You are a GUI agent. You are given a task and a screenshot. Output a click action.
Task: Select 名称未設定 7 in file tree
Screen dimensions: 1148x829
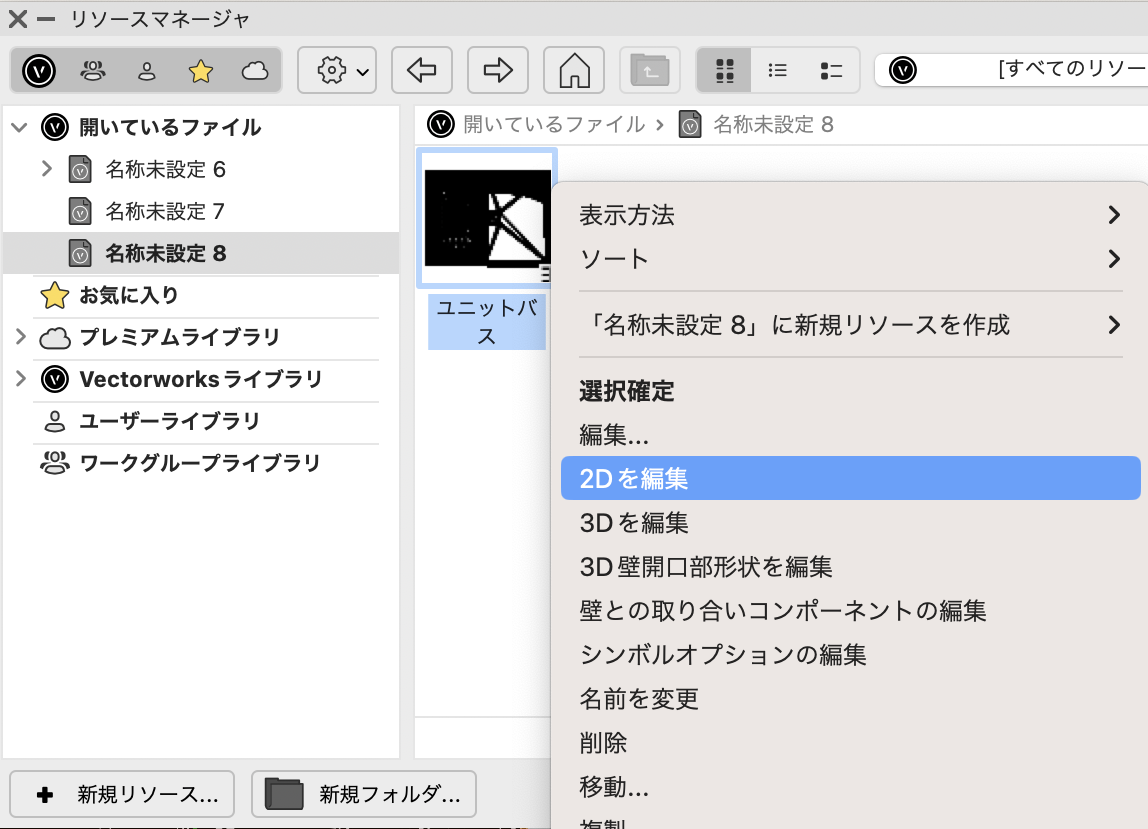click(x=165, y=211)
